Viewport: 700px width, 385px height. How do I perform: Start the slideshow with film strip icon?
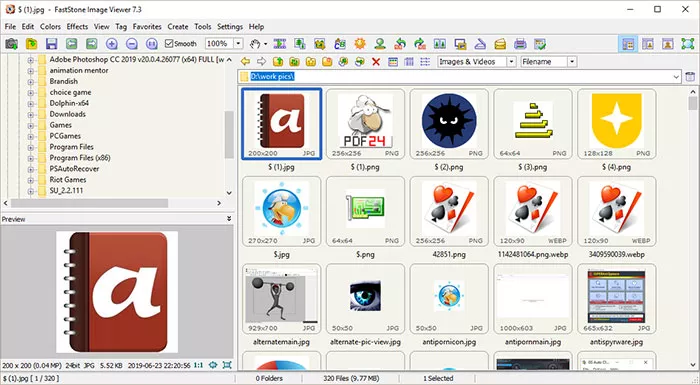[x=280, y=44]
